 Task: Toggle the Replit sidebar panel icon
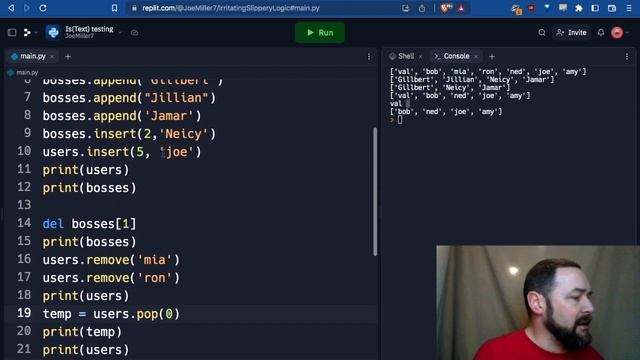12,32
